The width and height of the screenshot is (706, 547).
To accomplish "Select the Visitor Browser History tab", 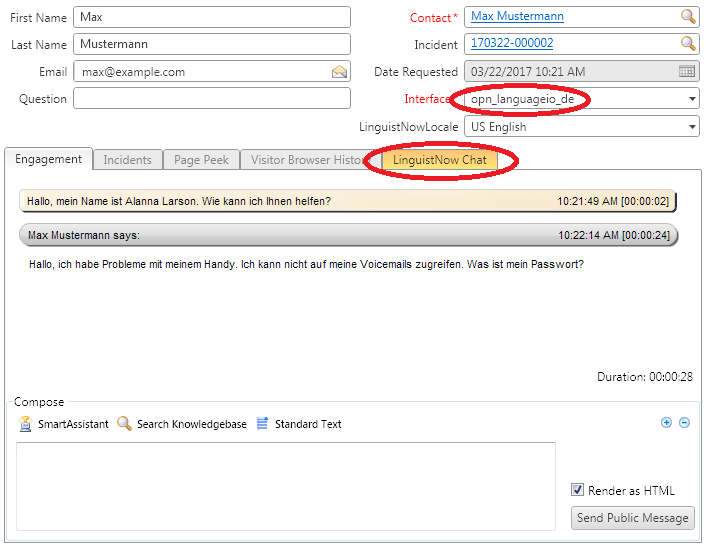I will pos(305,160).
